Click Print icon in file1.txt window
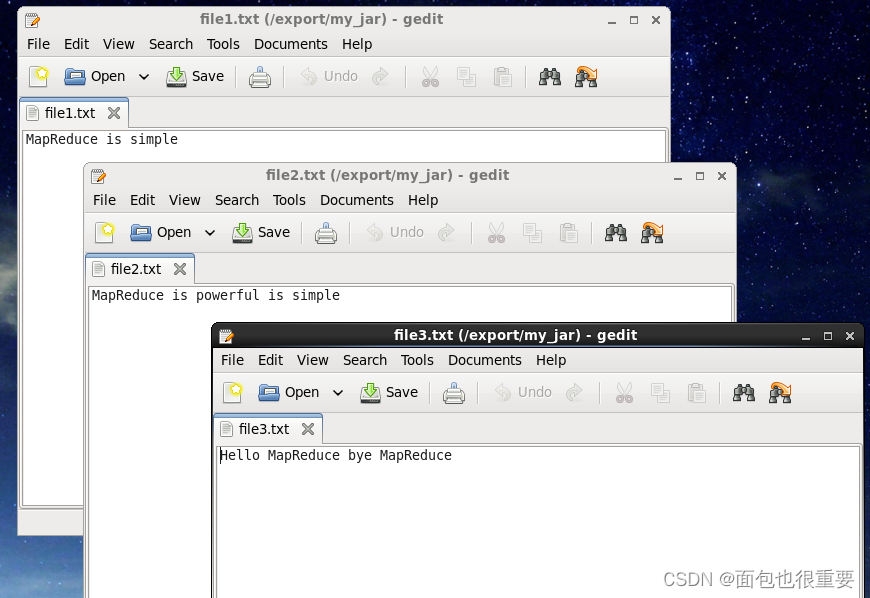870x598 pixels. pyautogui.click(x=260, y=77)
